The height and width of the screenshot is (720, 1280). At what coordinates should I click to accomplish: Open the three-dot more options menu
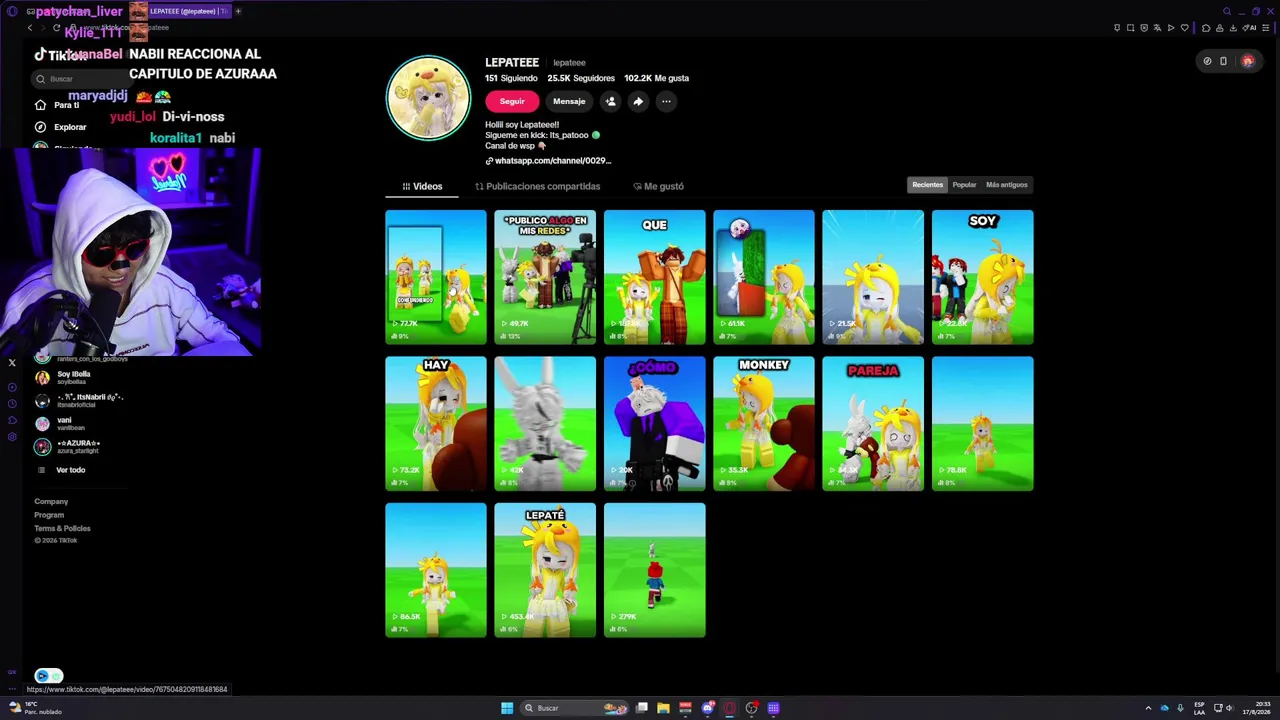(666, 101)
